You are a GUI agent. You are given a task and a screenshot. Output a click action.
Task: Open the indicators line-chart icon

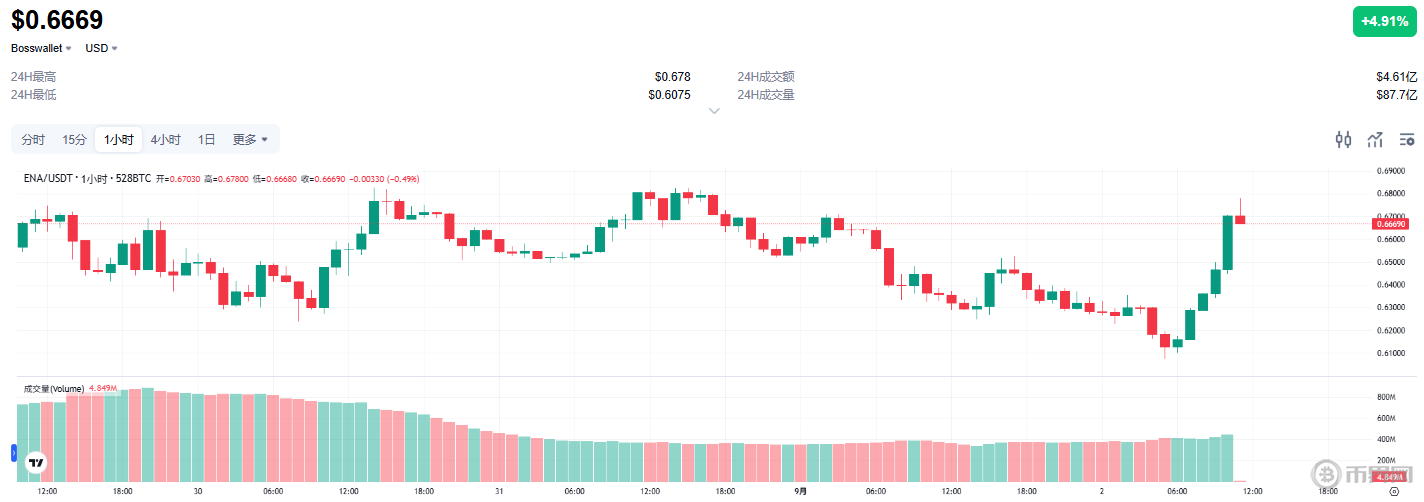pos(1376,140)
